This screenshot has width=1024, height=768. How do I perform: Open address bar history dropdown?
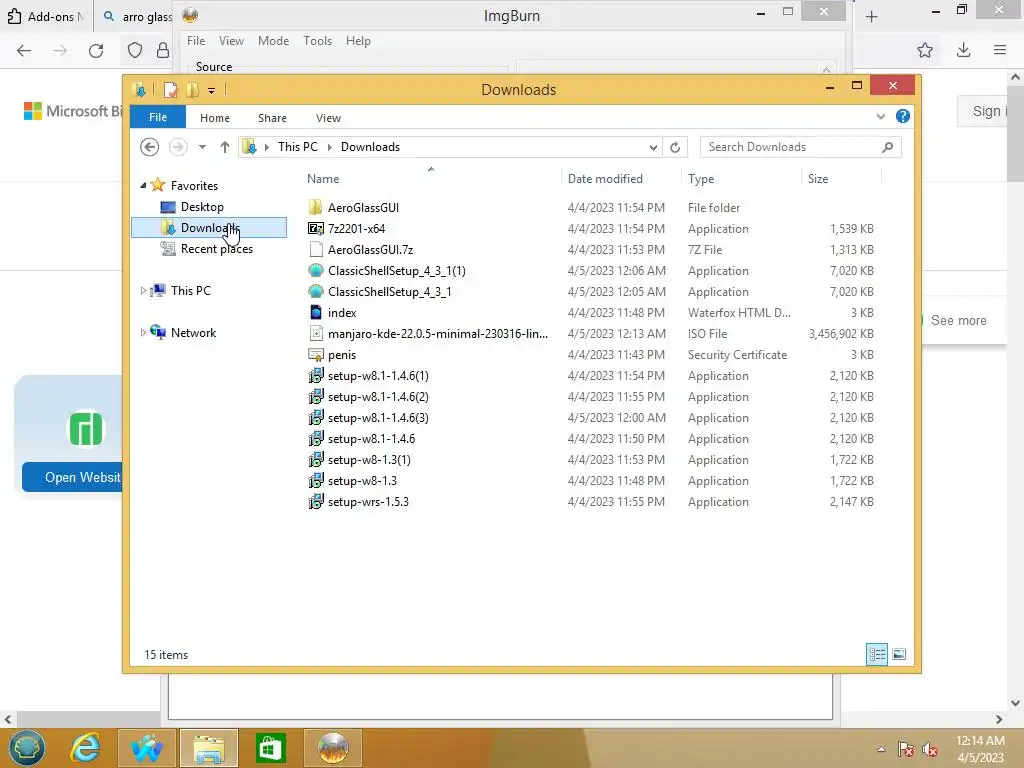click(653, 147)
